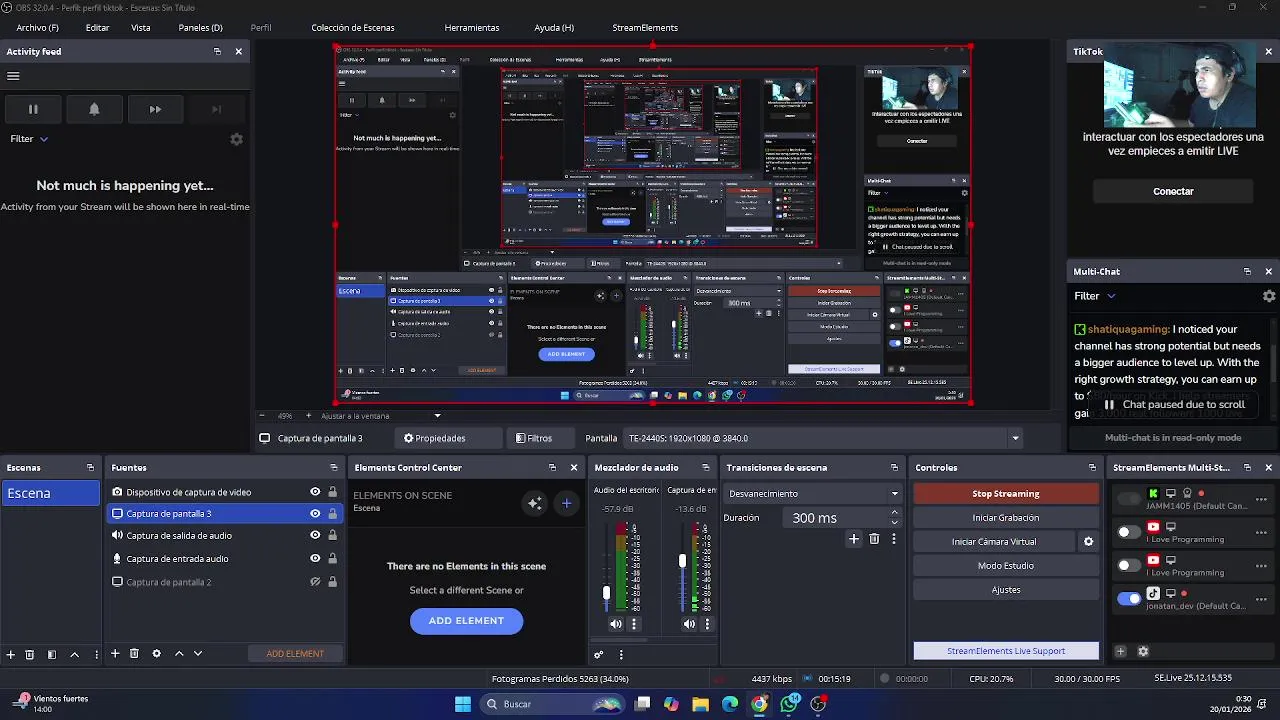The image size is (1280, 720).
Task: Open the Pantalla display selection dropdown
Action: coord(822,438)
